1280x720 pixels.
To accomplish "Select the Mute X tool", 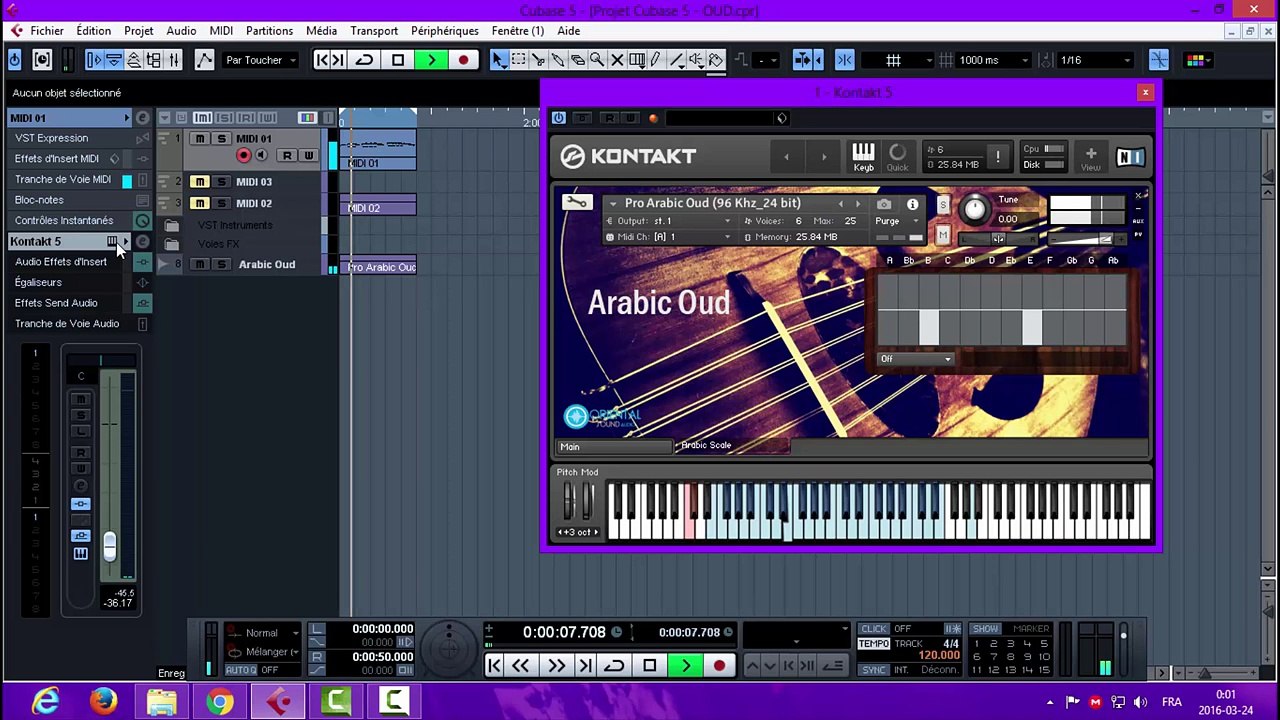I will coord(617,60).
